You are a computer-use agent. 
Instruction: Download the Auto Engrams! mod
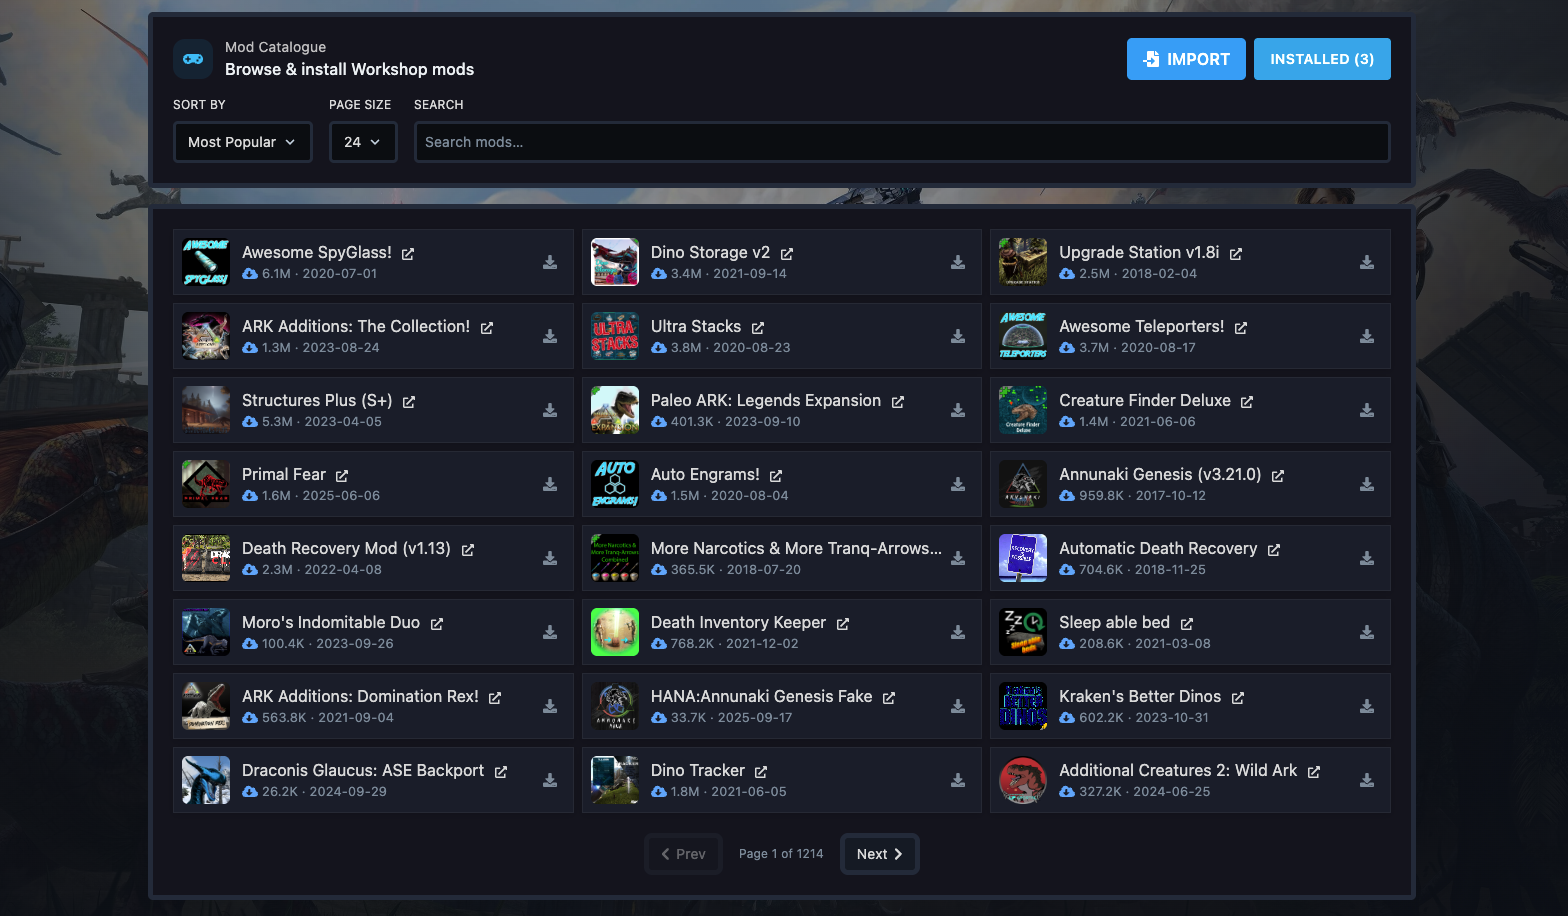coord(958,484)
